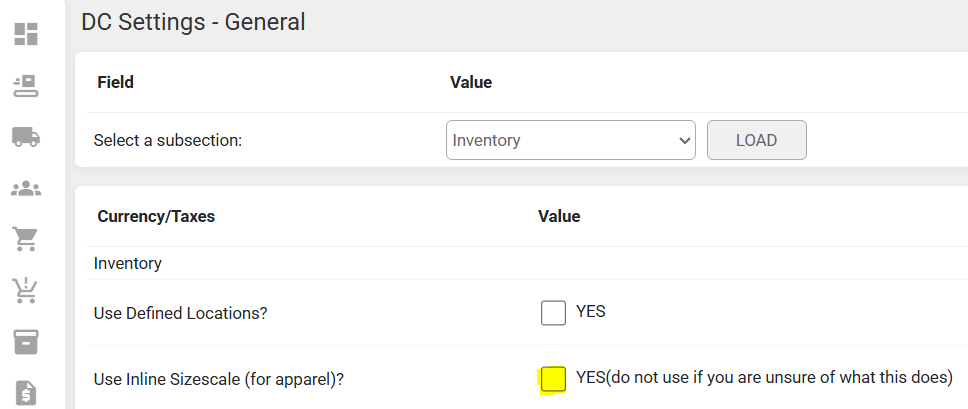Open the subsection dropdown showing Inventory
This screenshot has height=409, width=968.
(570, 141)
